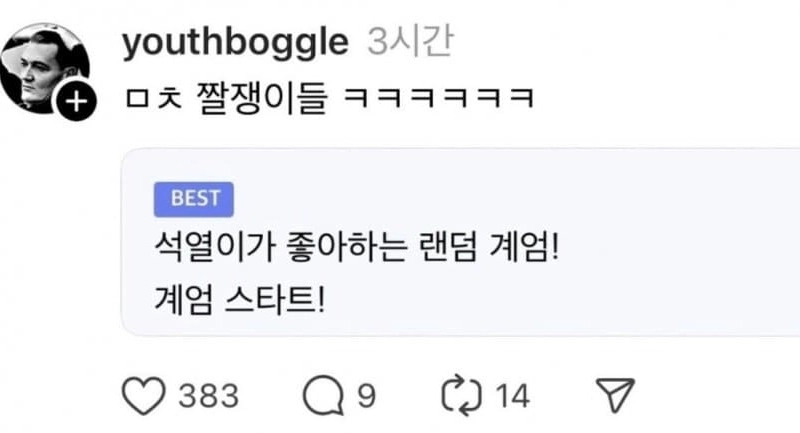Tap the word 스타트! in the quote
The height and width of the screenshot is (433, 800).
[274, 299]
